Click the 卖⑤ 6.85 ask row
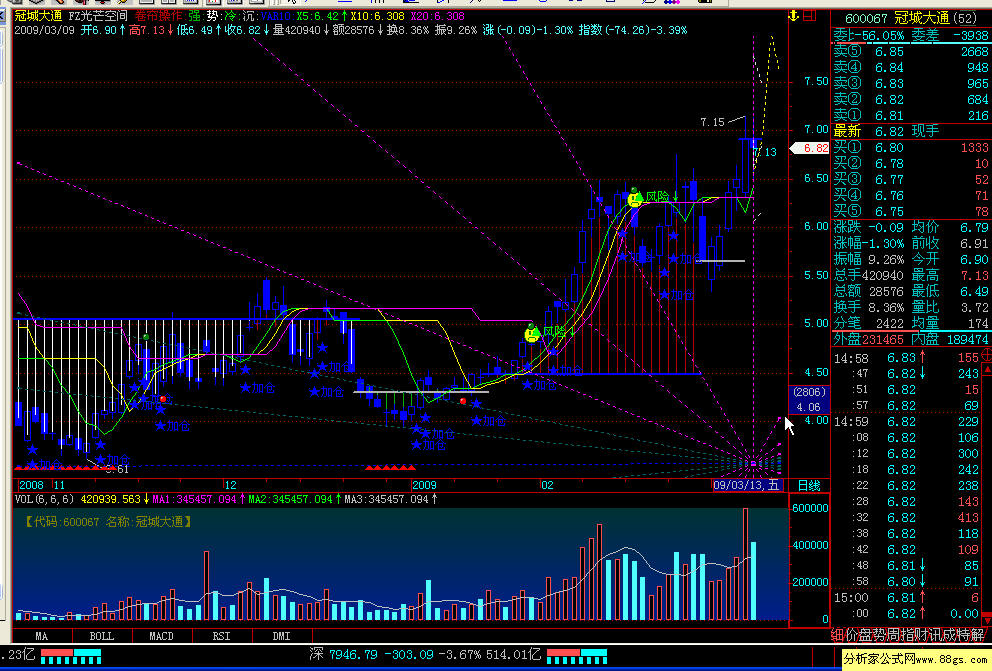Image resolution: width=992 pixels, height=671 pixels. [x=910, y=52]
